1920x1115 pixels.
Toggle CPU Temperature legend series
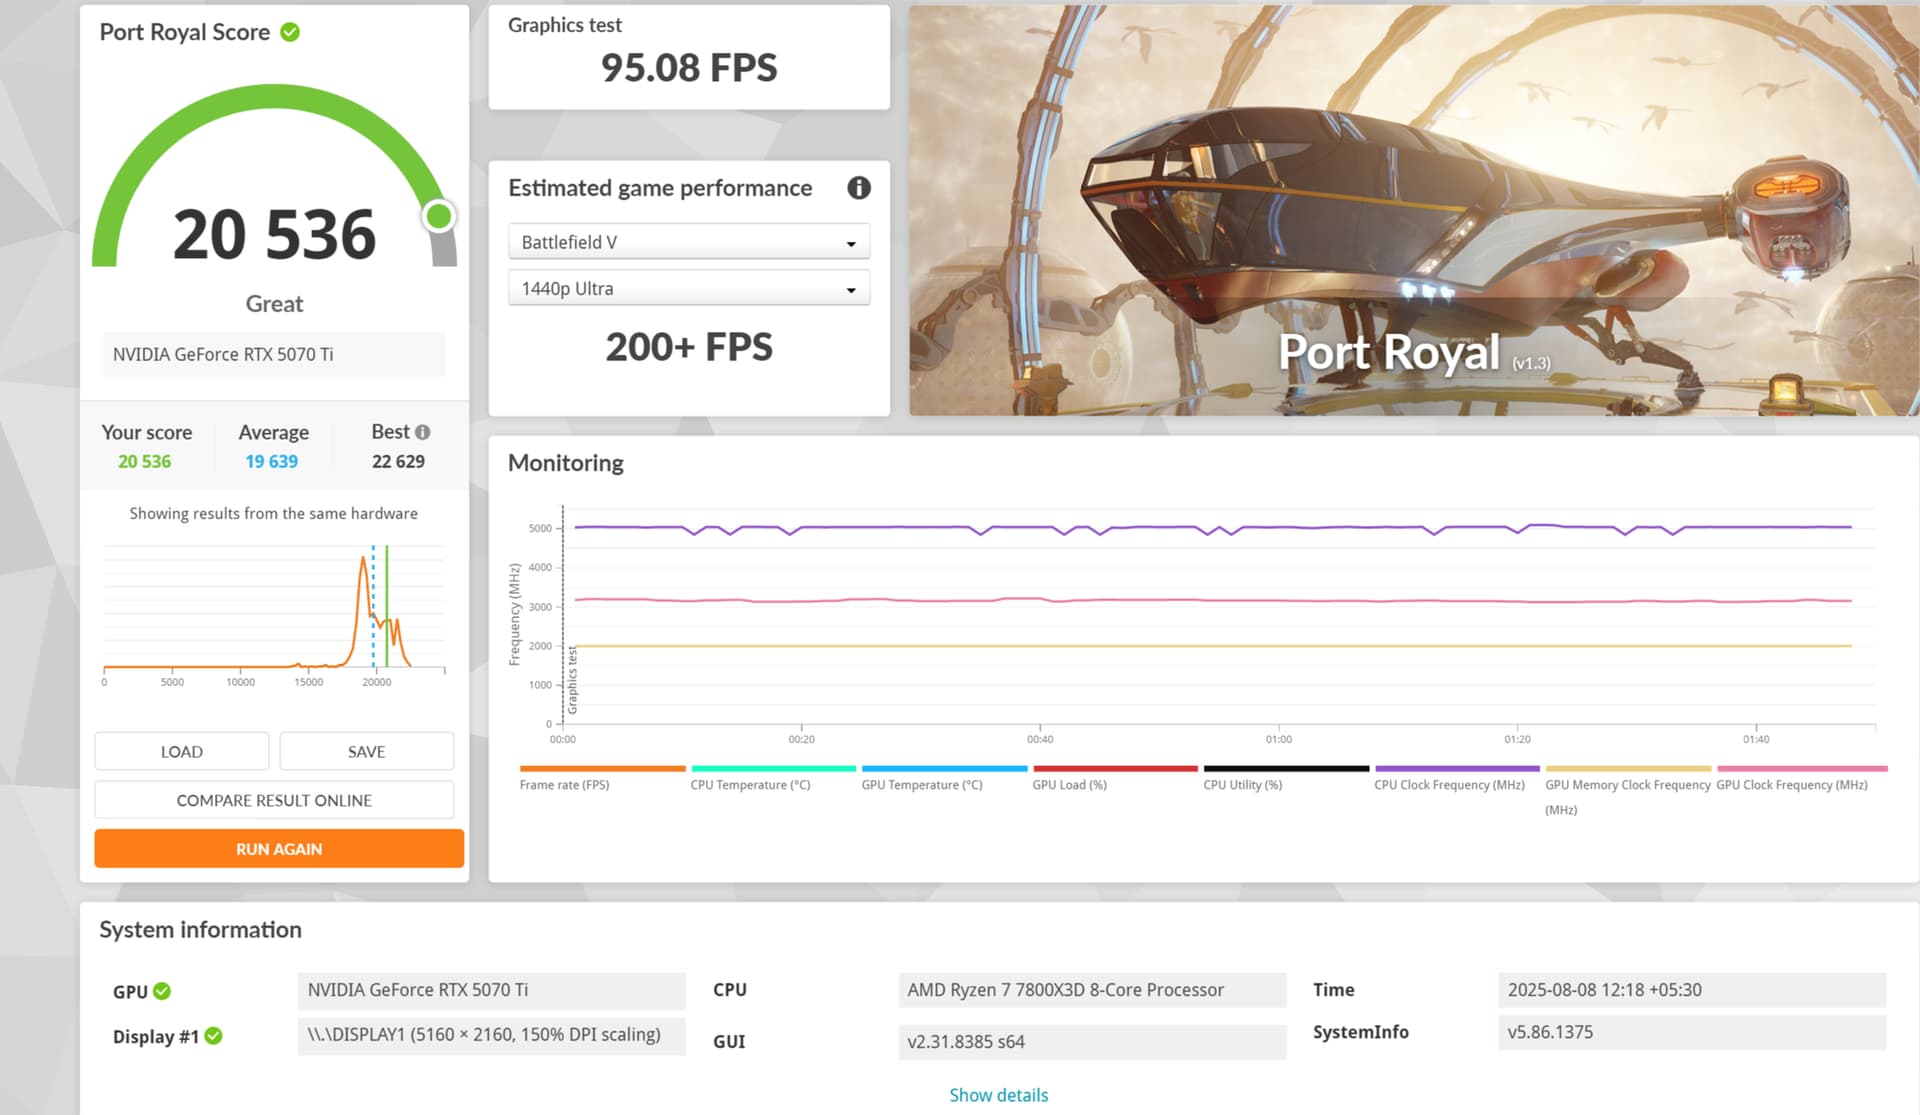pyautogui.click(x=750, y=785)
